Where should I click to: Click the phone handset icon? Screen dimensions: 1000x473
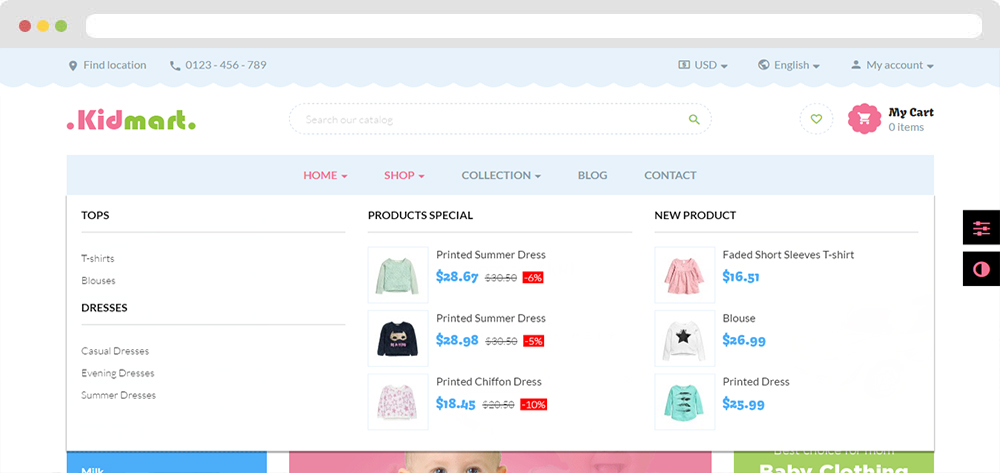(175, 66)
